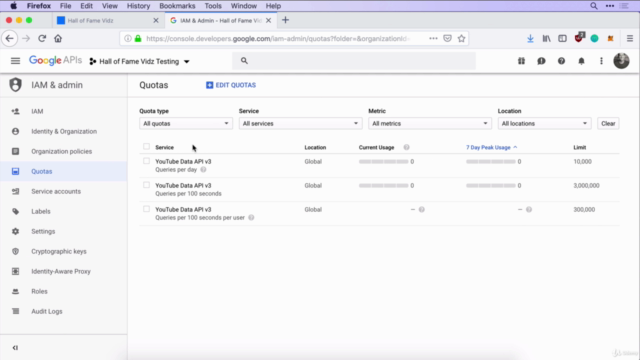Click info icon beside Queries per 100 seconds per user
Viewport: 640px width, 360px height.
coord(251,218)
